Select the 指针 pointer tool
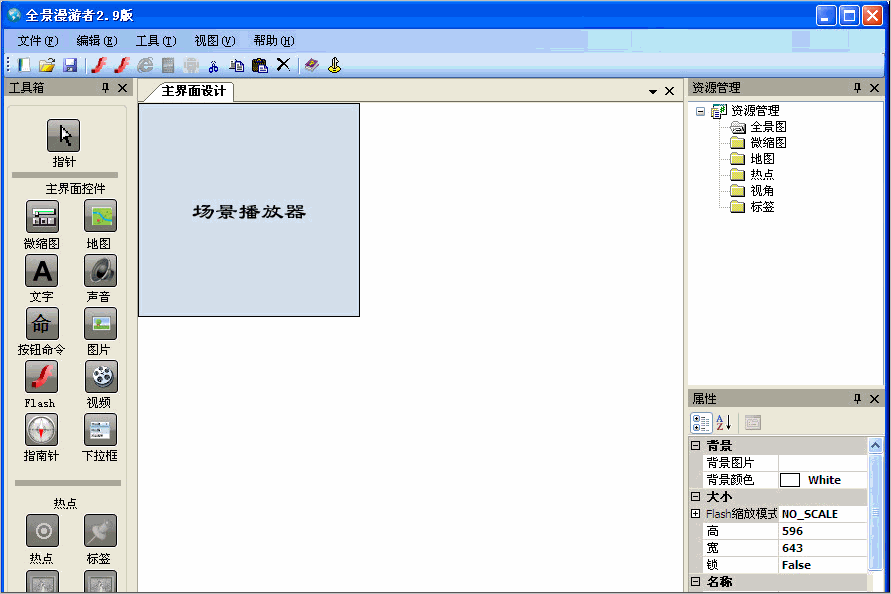The image size is (891, 594). pos(63,135)
